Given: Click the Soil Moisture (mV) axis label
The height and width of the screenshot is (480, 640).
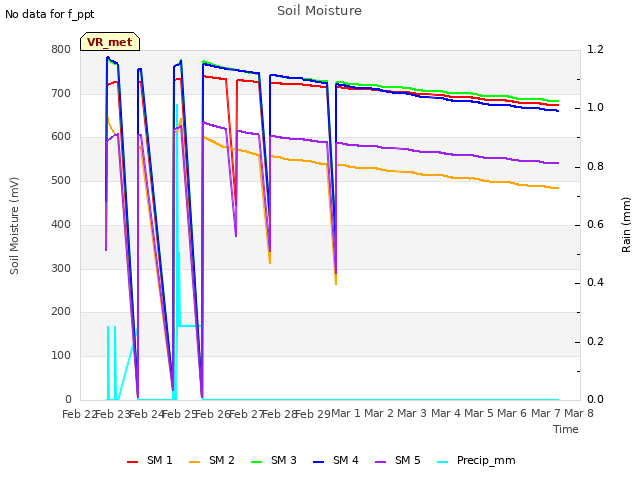Looking at the screenshot, I should (14, 226).
